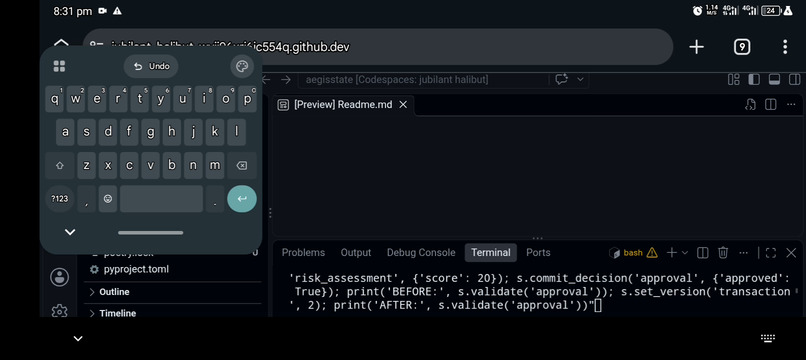The image size is (806, 360).
Task: Select the [Preview] Readme.md tab
Action: pyautogui.click(x=343, y=105)
